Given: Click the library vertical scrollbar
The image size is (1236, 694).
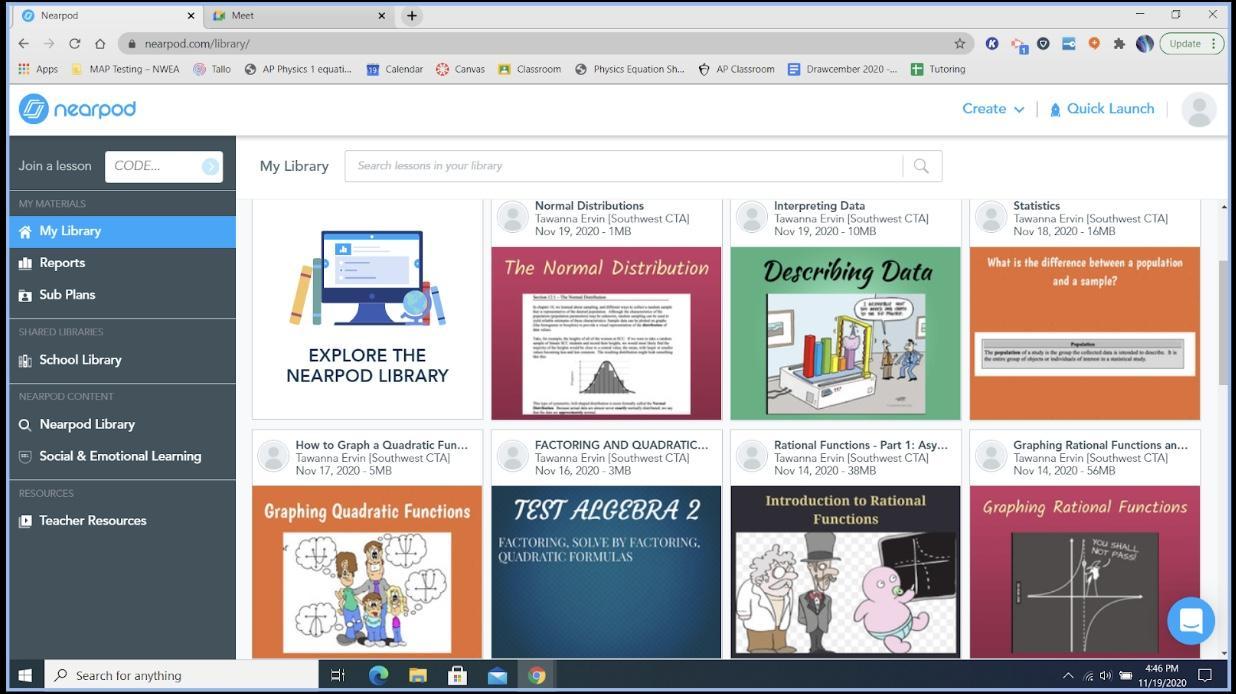Looking at the screenshot, I should (1224, 323).
